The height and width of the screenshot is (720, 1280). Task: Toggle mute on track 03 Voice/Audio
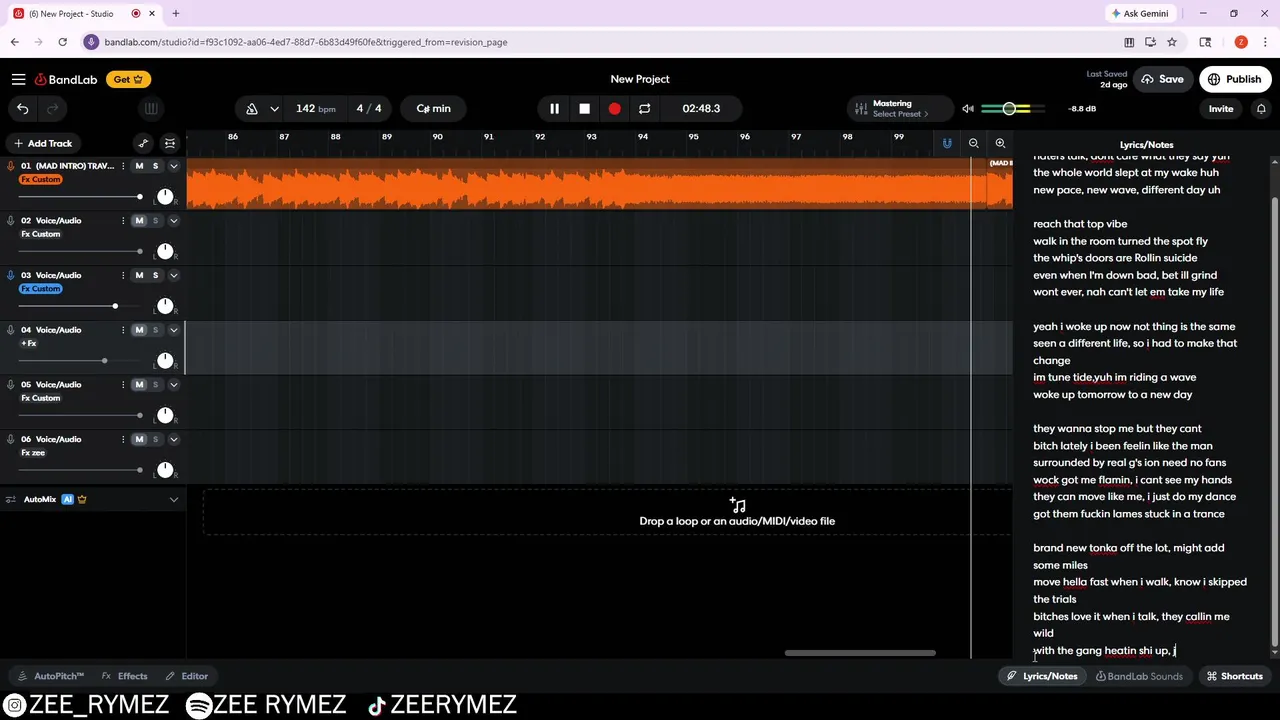tap(139, 275)
